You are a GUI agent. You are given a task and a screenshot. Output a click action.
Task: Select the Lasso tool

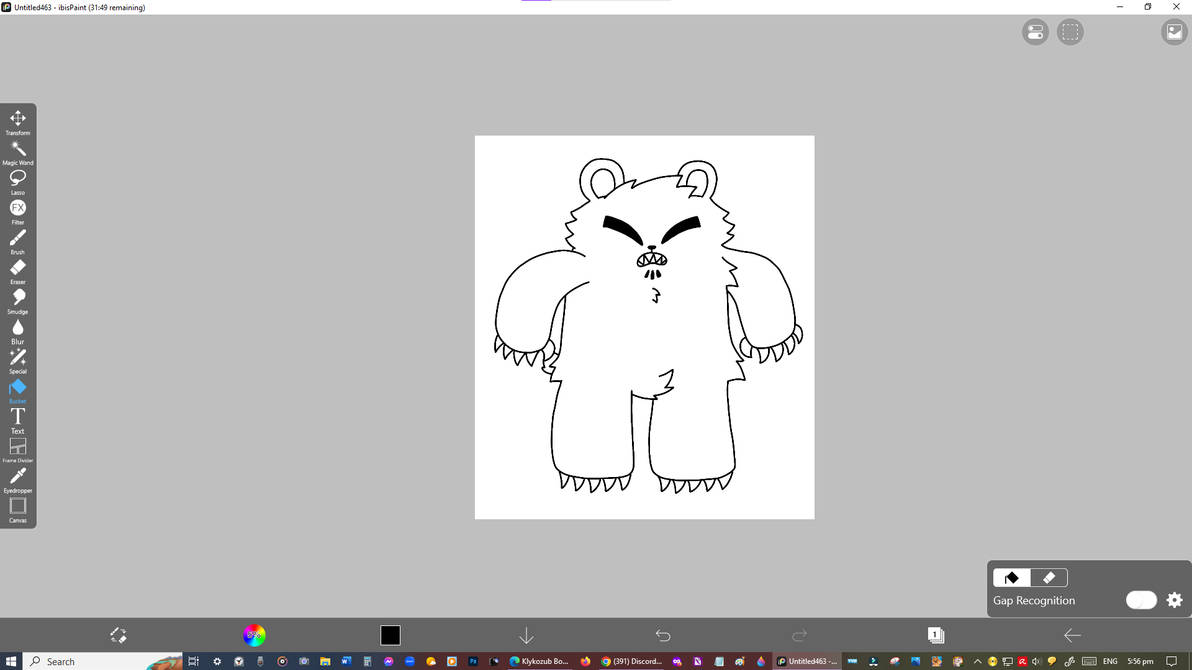pyautogui.click(x=18, y=179)
